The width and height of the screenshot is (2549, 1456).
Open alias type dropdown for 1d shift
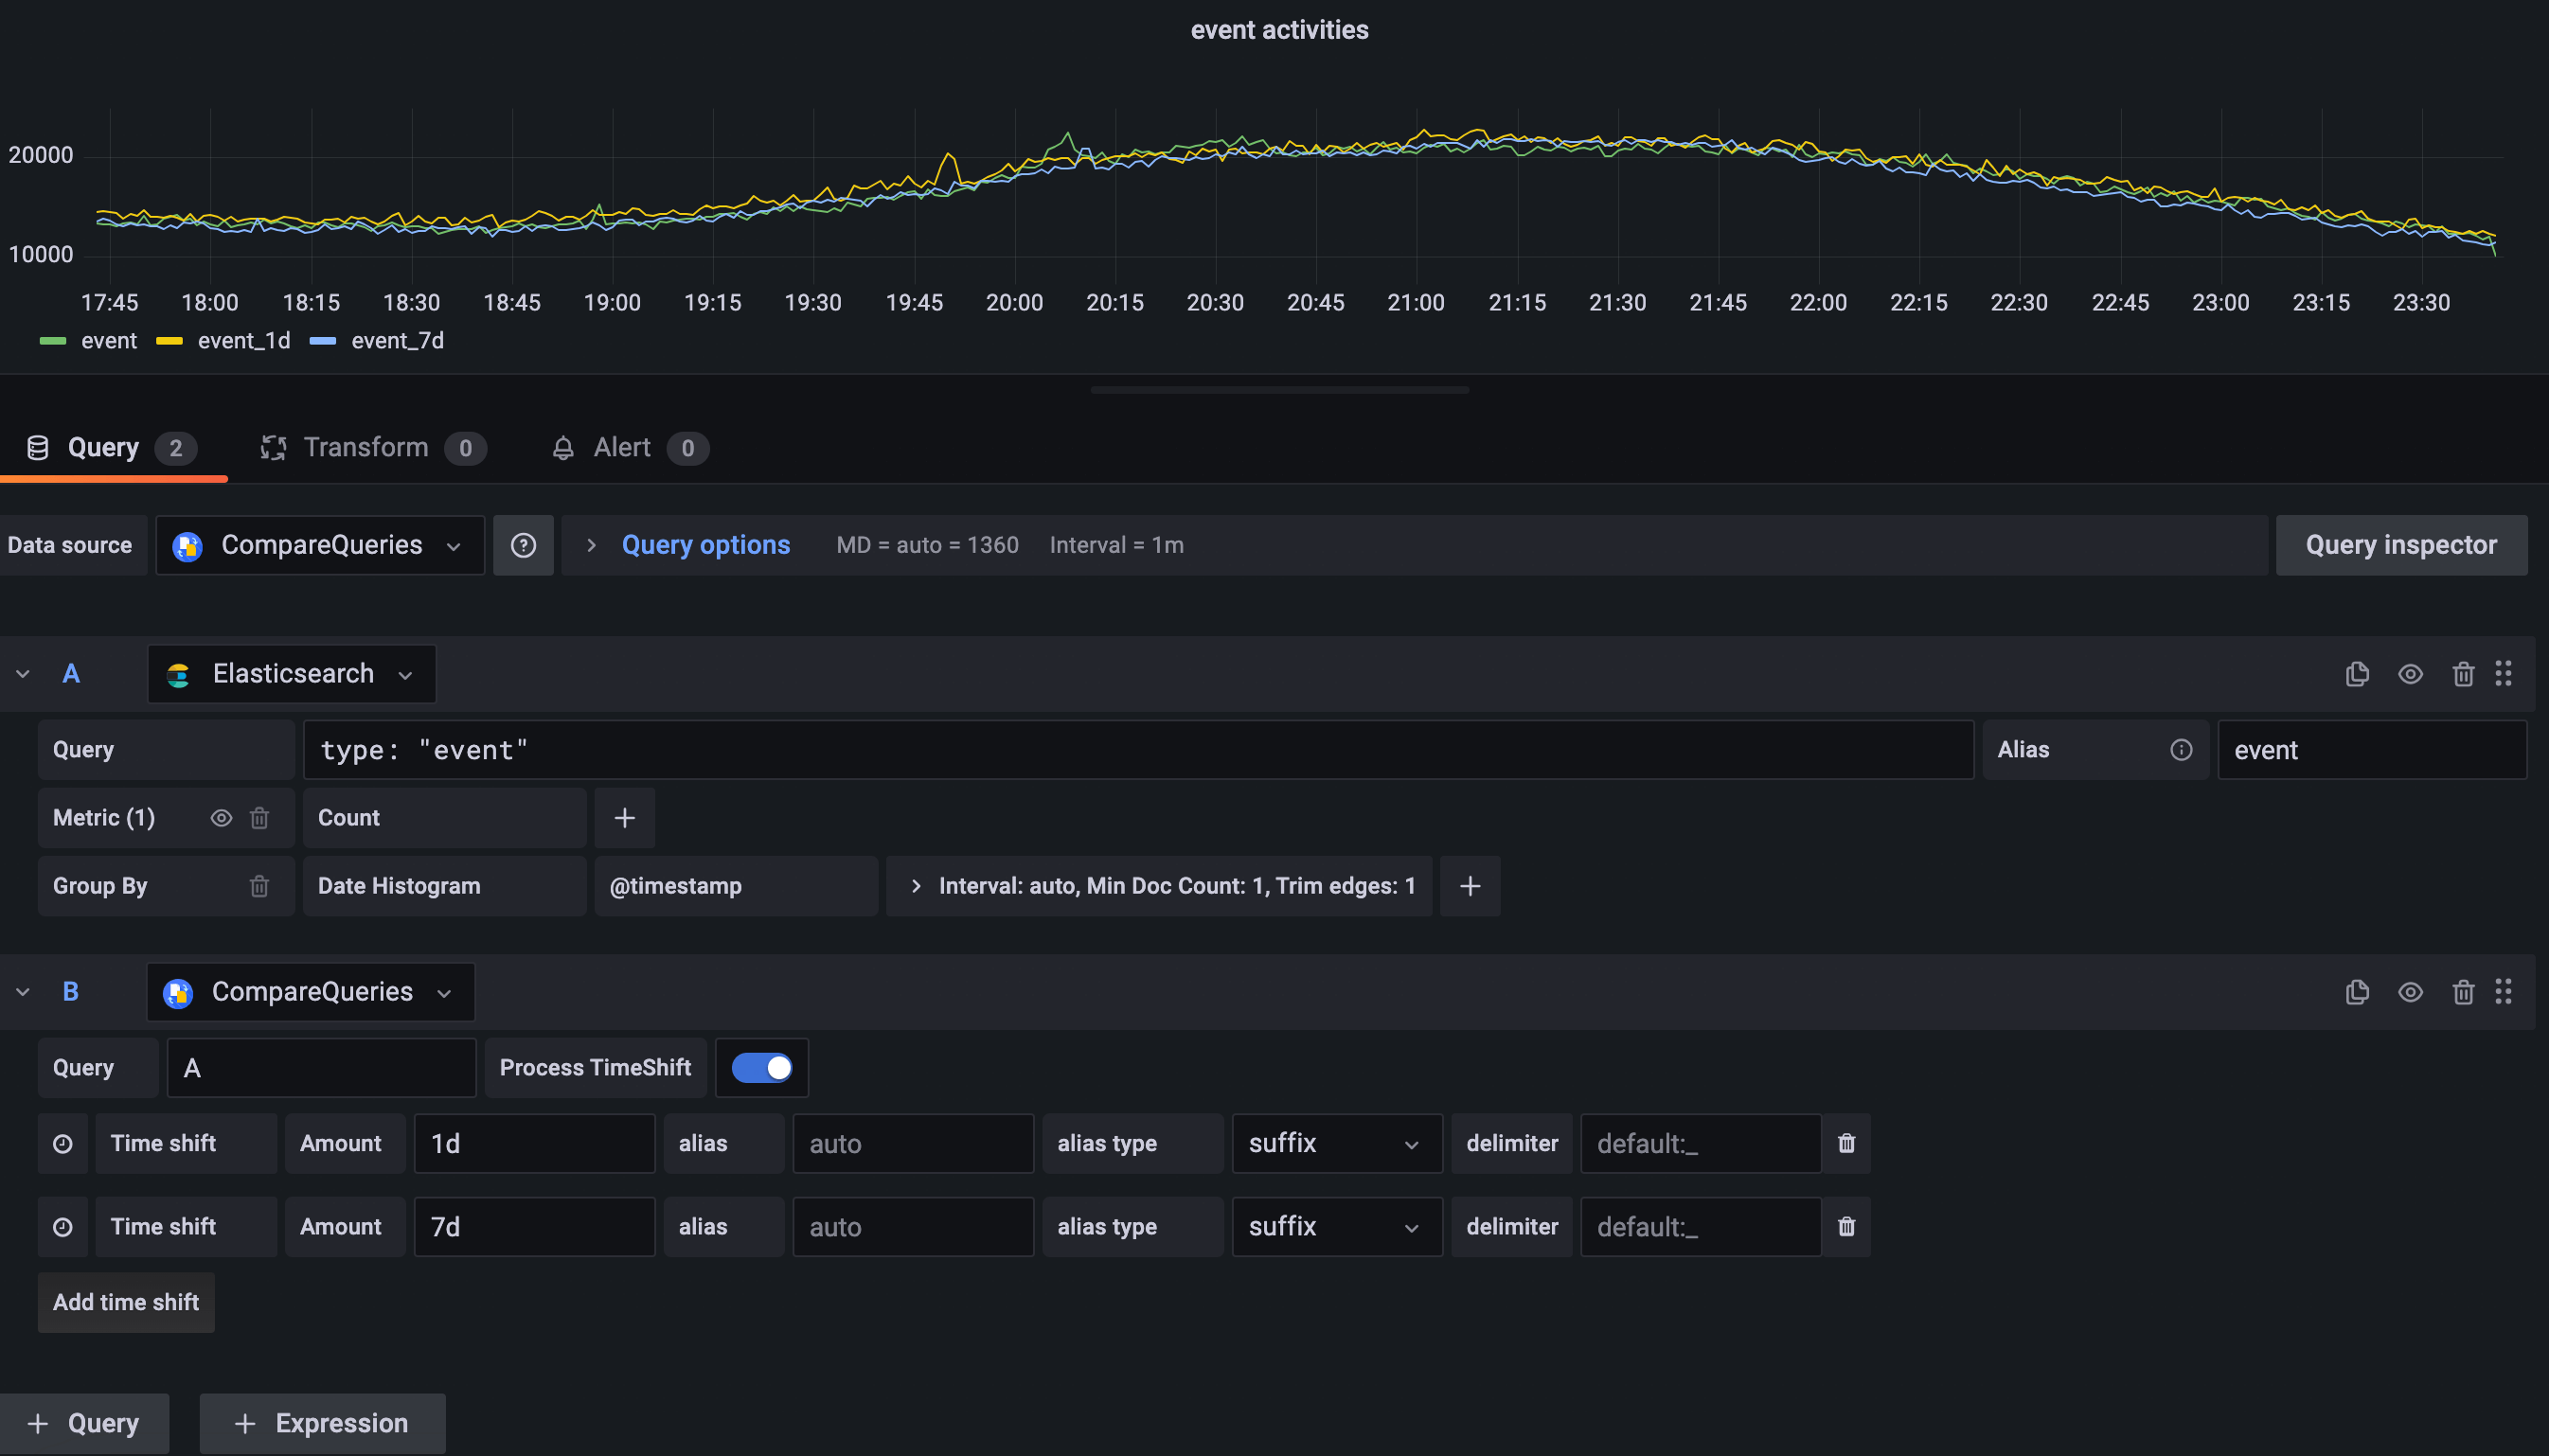[1336, 1143]
